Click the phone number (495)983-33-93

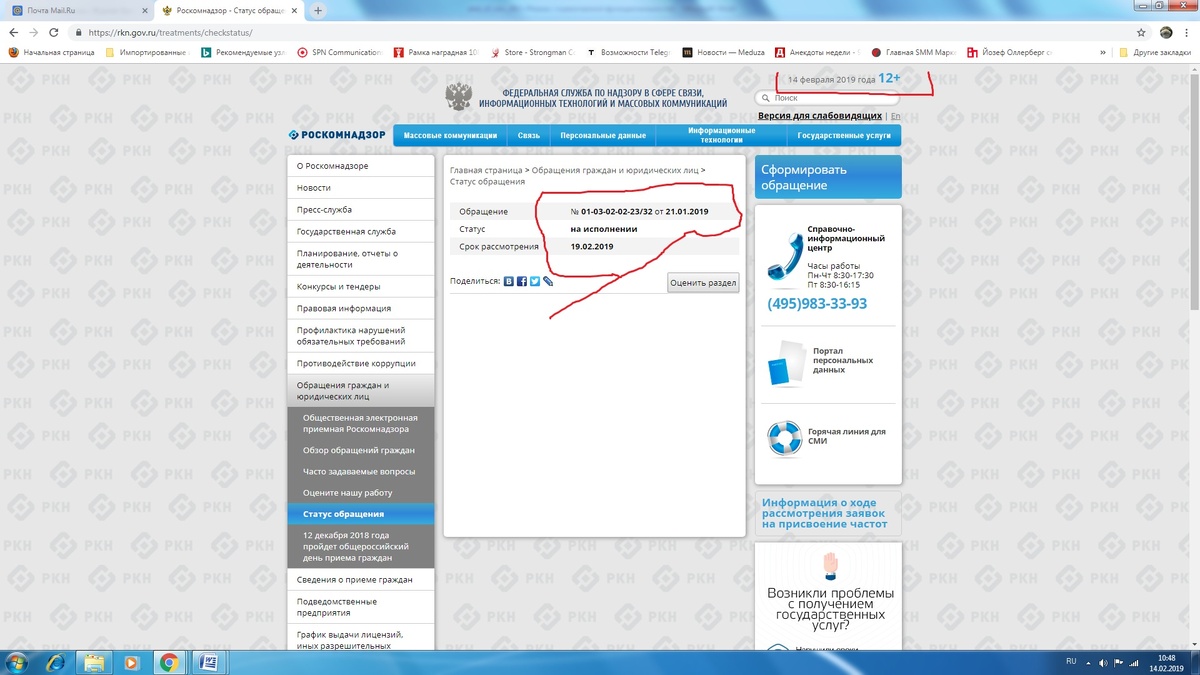pos(817,304)
